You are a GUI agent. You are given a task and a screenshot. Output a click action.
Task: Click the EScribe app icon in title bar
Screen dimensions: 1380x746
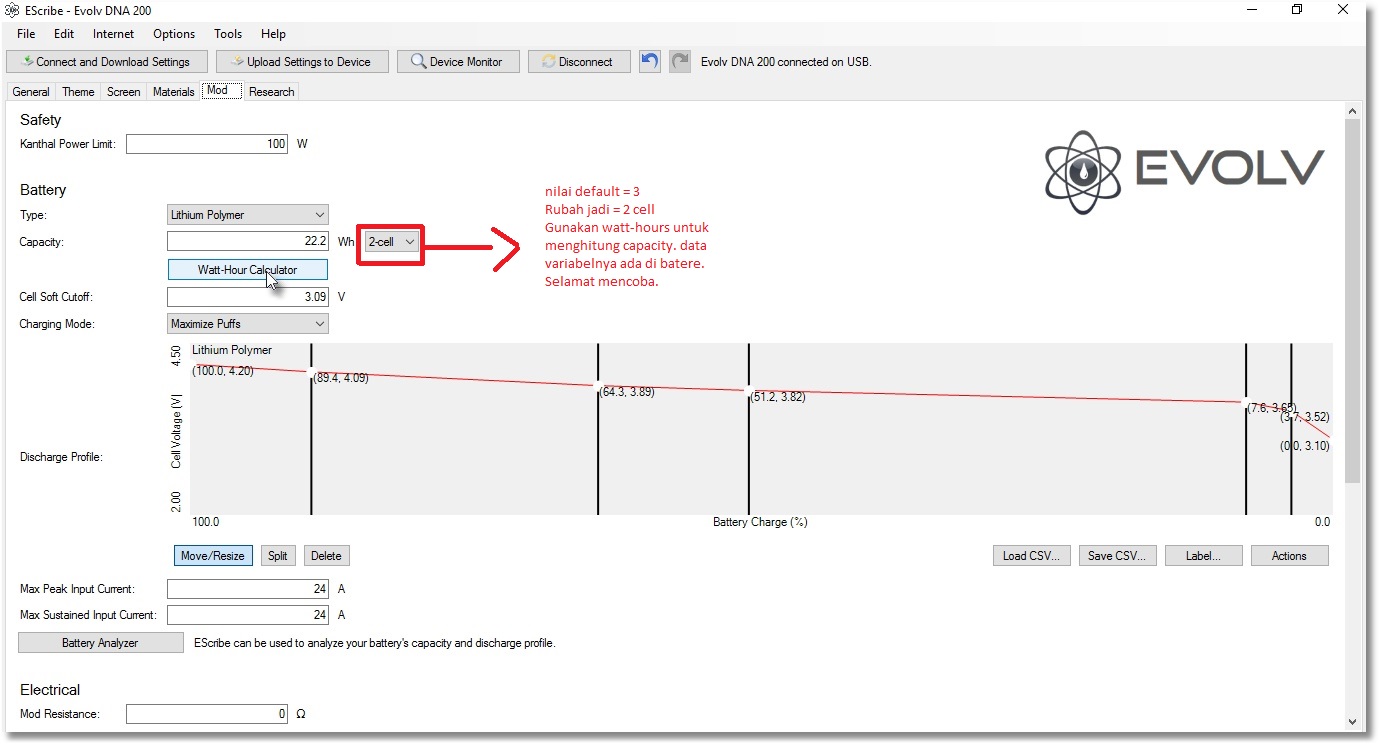[x=12, y=9]
